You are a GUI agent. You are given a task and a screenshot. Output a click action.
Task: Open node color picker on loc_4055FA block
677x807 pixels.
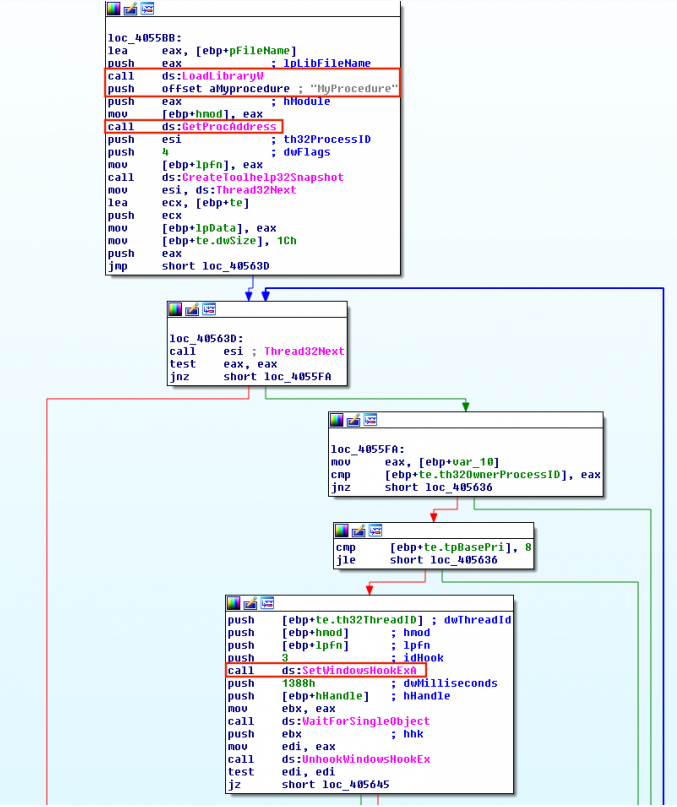pos(336,420)
